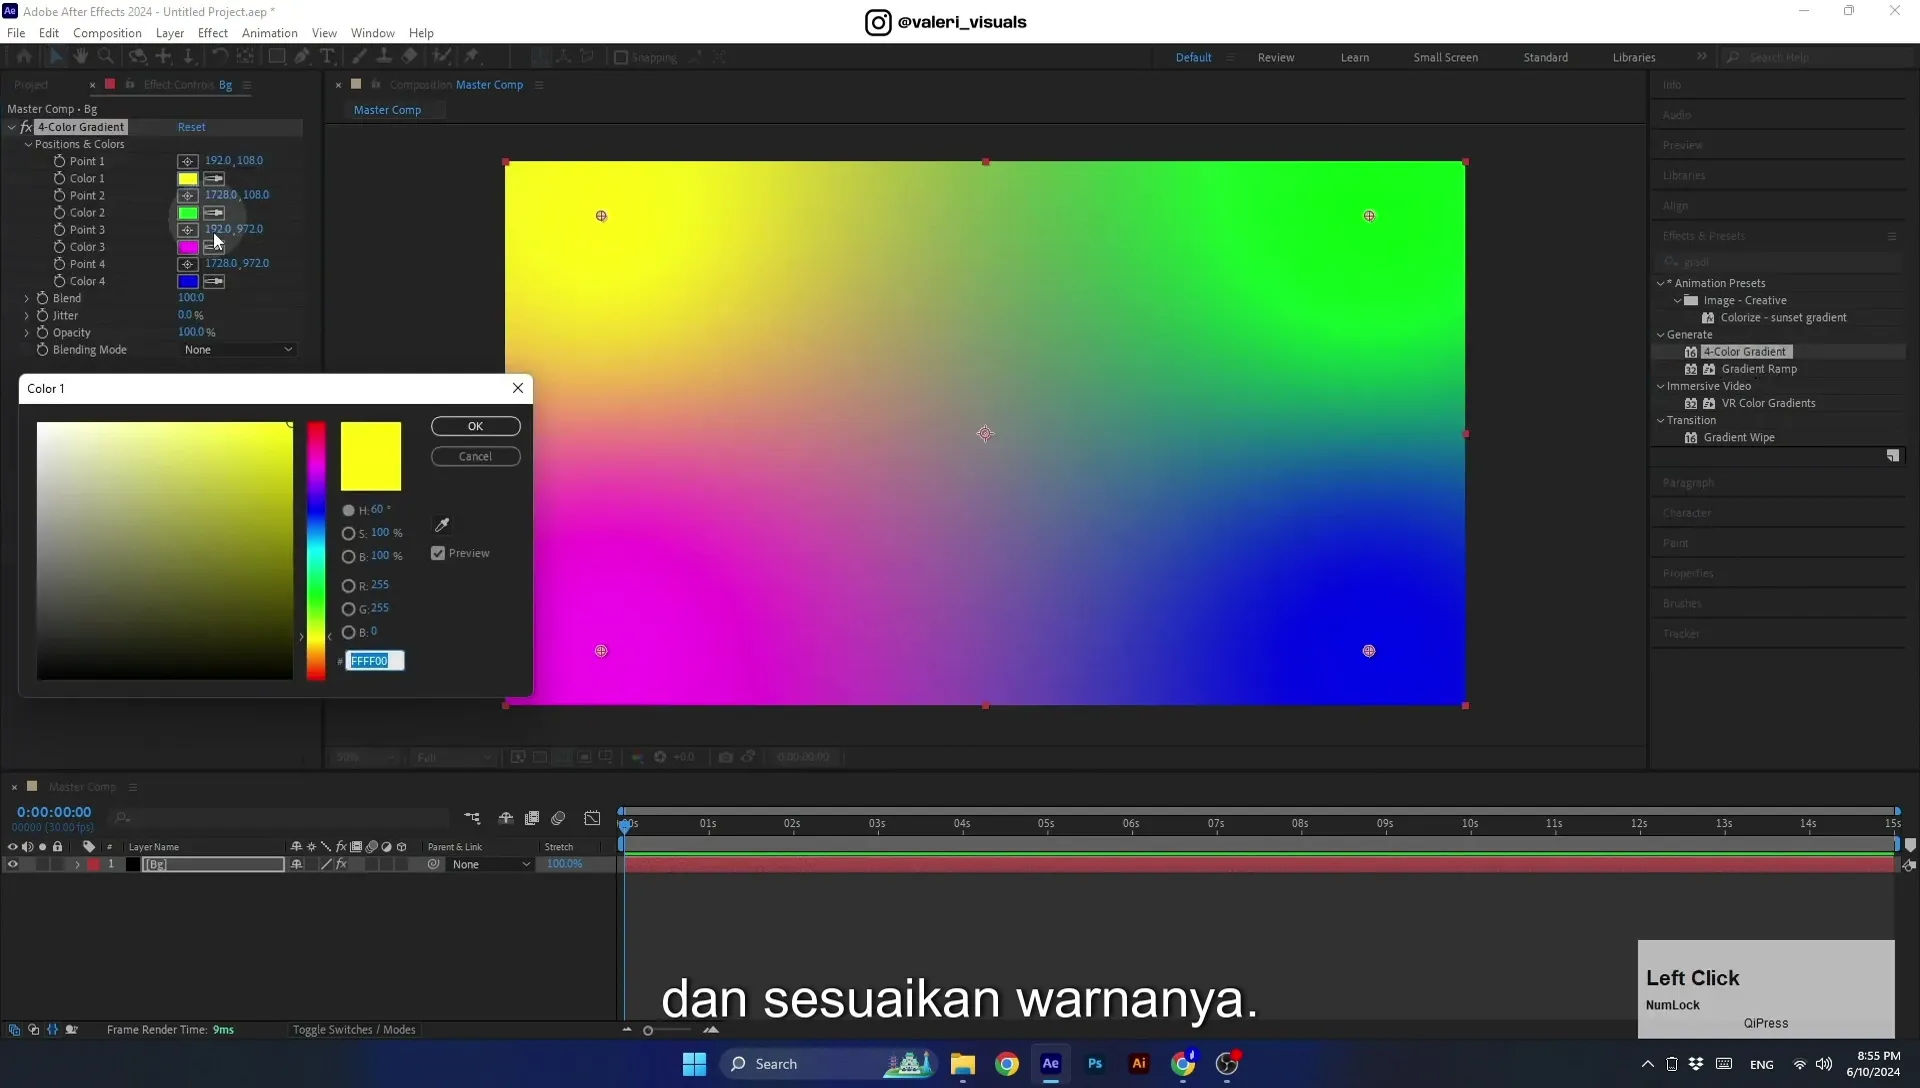This screenshot has height=1088, width=1920.
Task: Expand Bg layer in timeline
Action: [77, 865]
